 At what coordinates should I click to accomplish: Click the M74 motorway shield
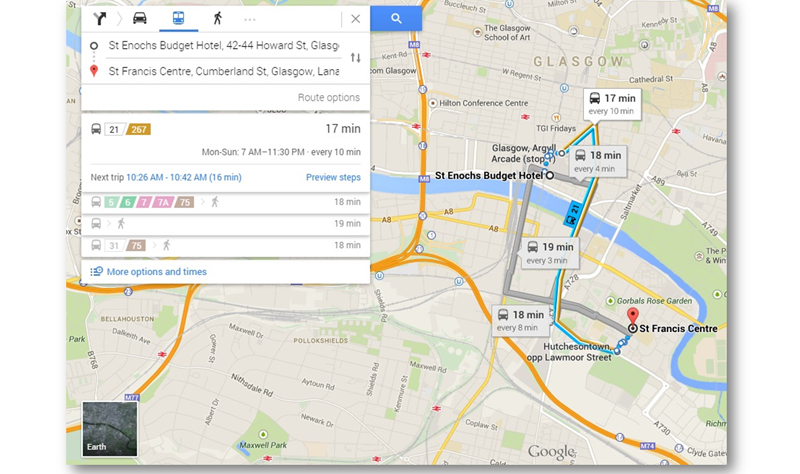[x=647, y=445]
